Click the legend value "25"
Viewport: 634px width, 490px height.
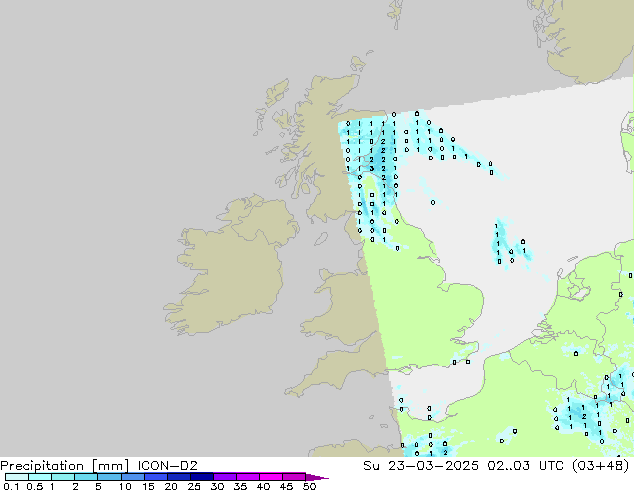coord(194,486)
